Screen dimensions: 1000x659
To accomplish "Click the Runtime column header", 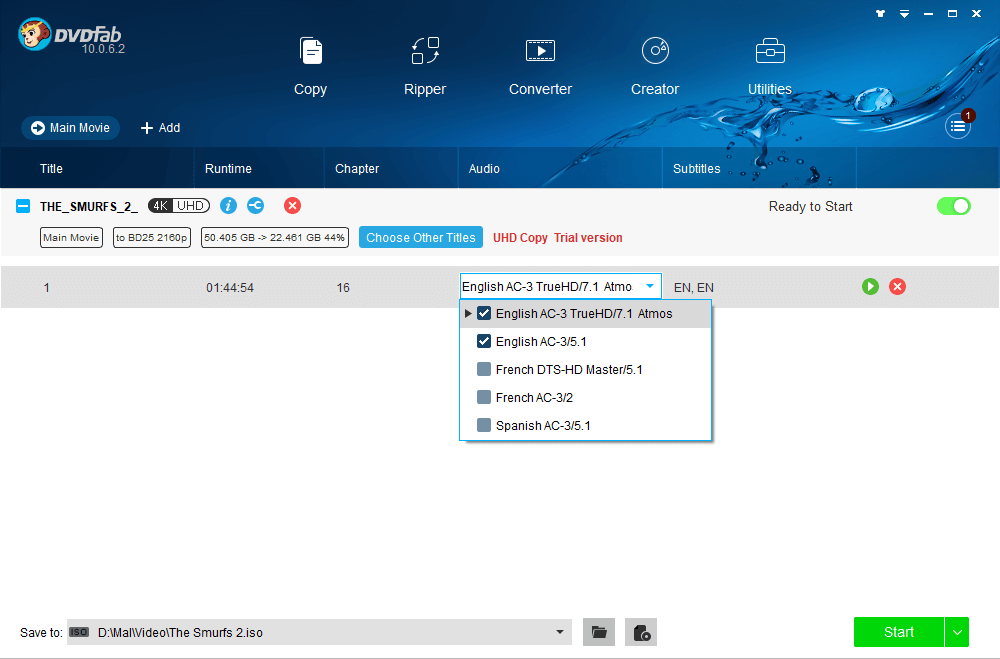I will click(x=228, y=168).
